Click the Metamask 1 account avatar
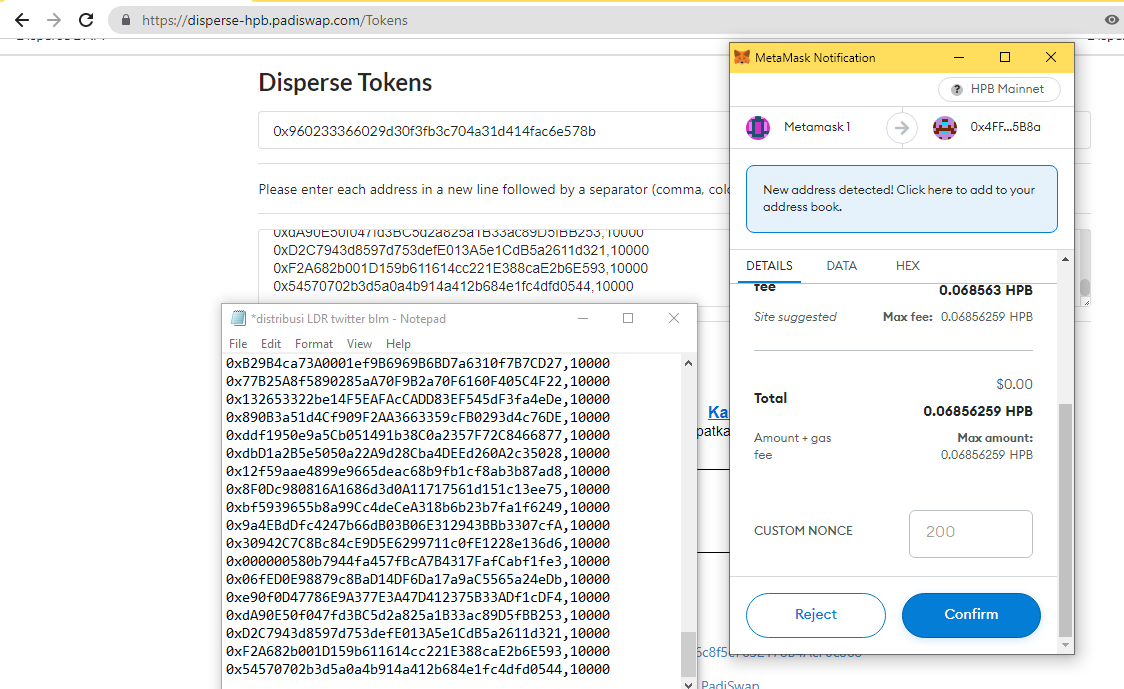The image size is (1124, 689). [x=758, y=128]
